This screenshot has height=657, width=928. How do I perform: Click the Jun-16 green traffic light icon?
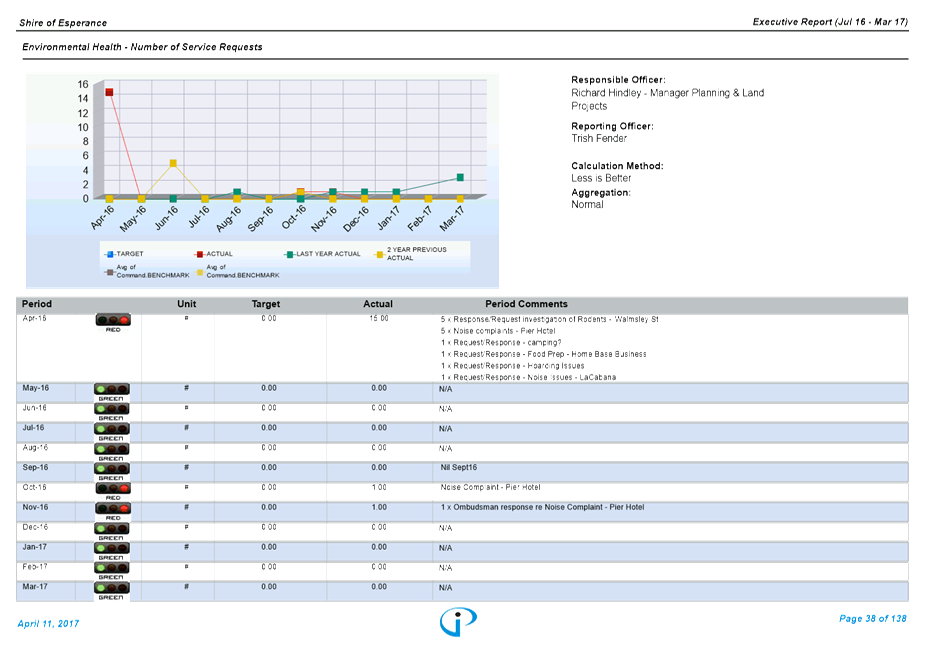coord(112,409)
